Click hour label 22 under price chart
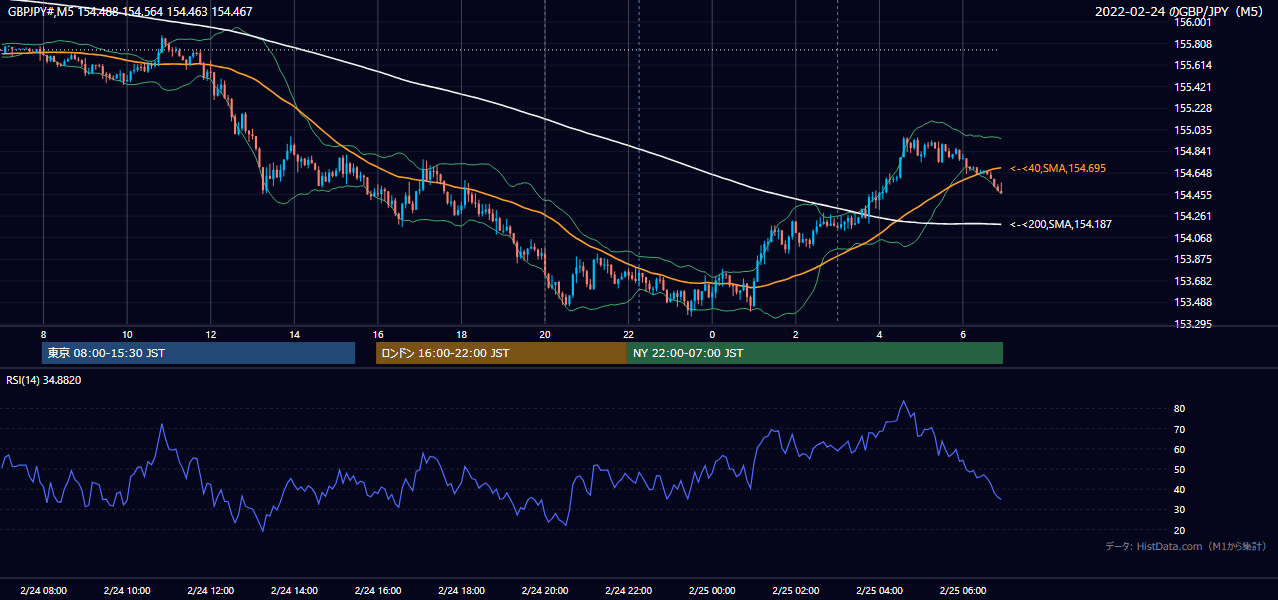Screen dimensions: 1278x600 [x=628, y=334]
